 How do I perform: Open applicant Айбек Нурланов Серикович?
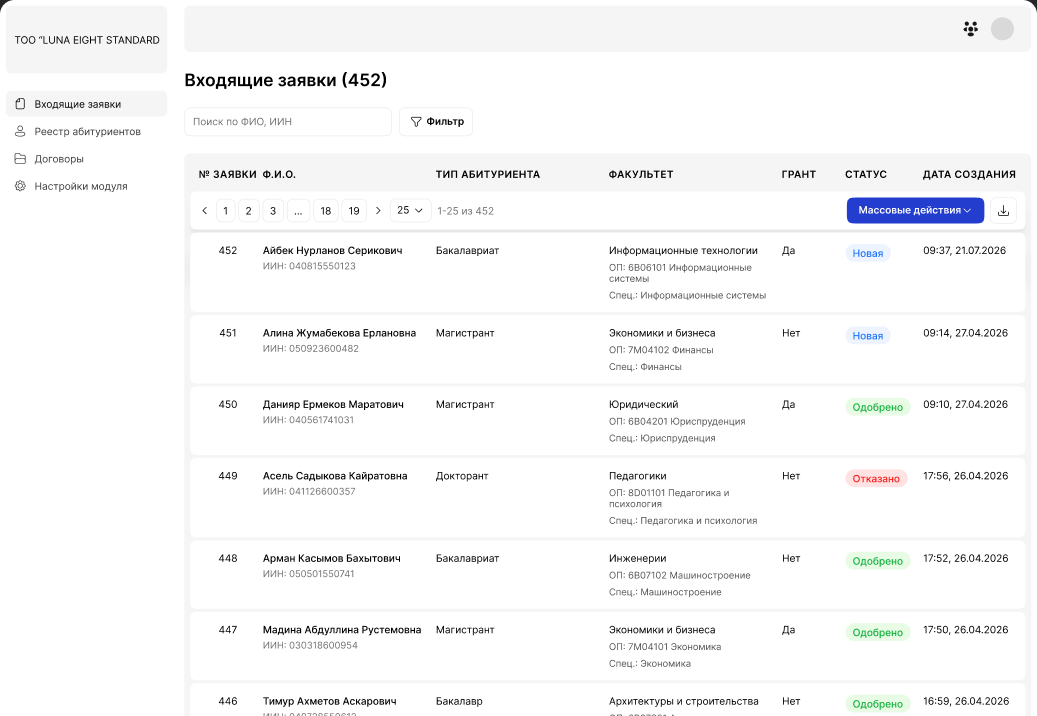pos(333,251)
